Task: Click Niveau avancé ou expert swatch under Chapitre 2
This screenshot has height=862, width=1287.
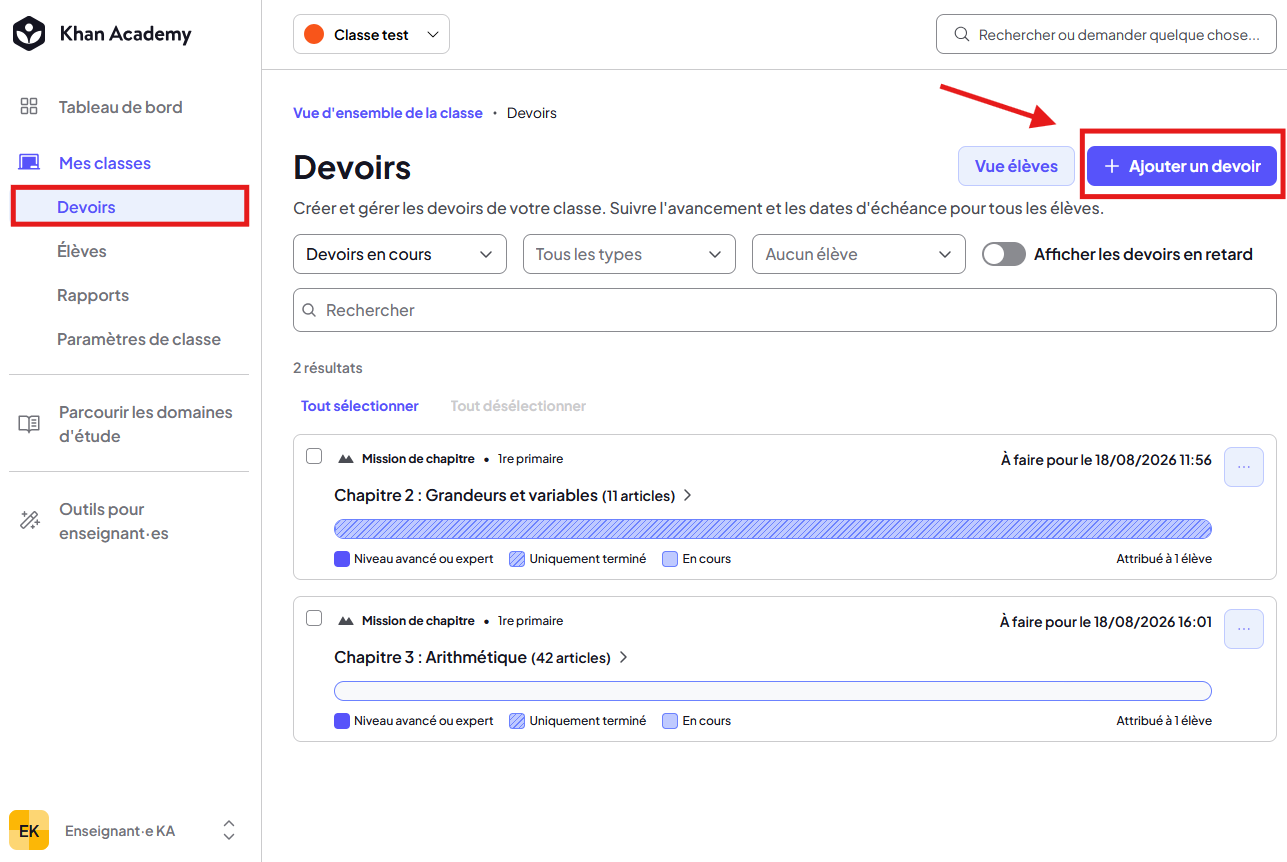Action: (x=342, y=559)
